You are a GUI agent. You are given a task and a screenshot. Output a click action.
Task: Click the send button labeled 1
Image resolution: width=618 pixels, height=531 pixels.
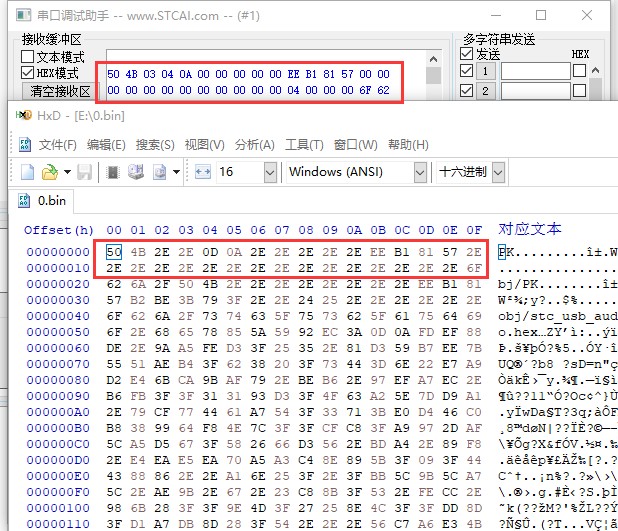point(485,71)
